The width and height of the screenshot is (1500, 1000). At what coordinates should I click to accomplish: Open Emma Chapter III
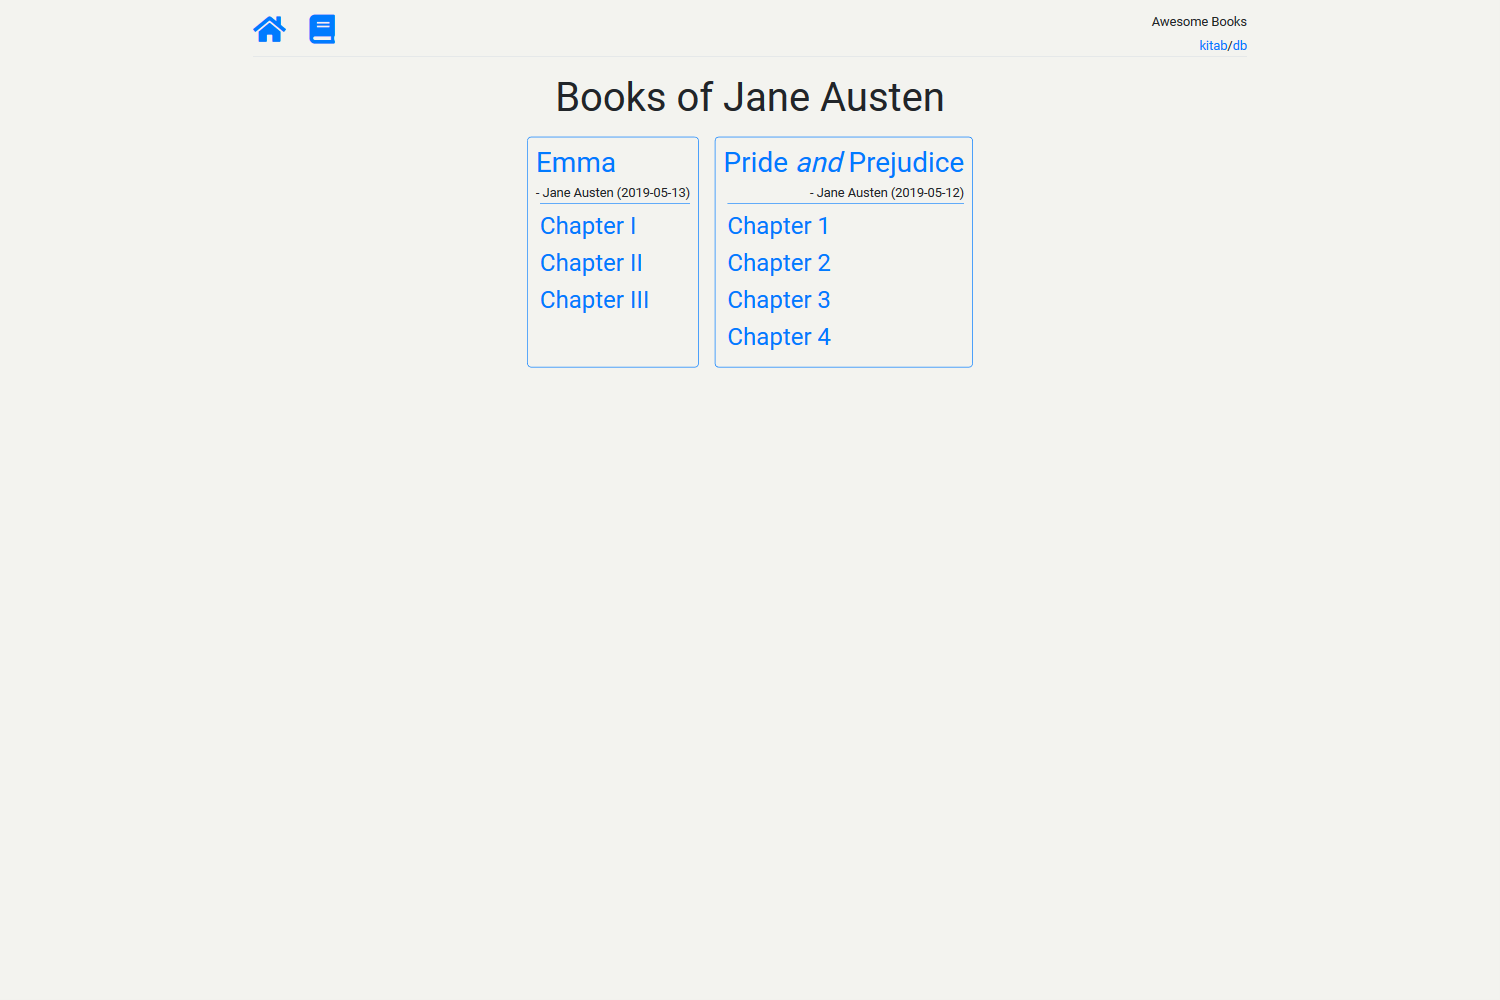pos(594,300)
